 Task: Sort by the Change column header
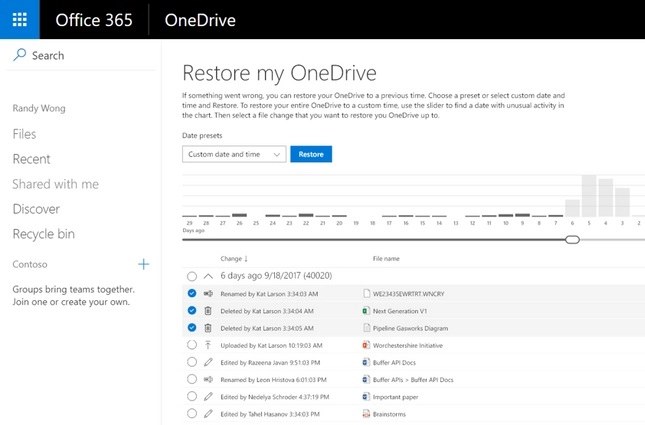pos(234,258)
